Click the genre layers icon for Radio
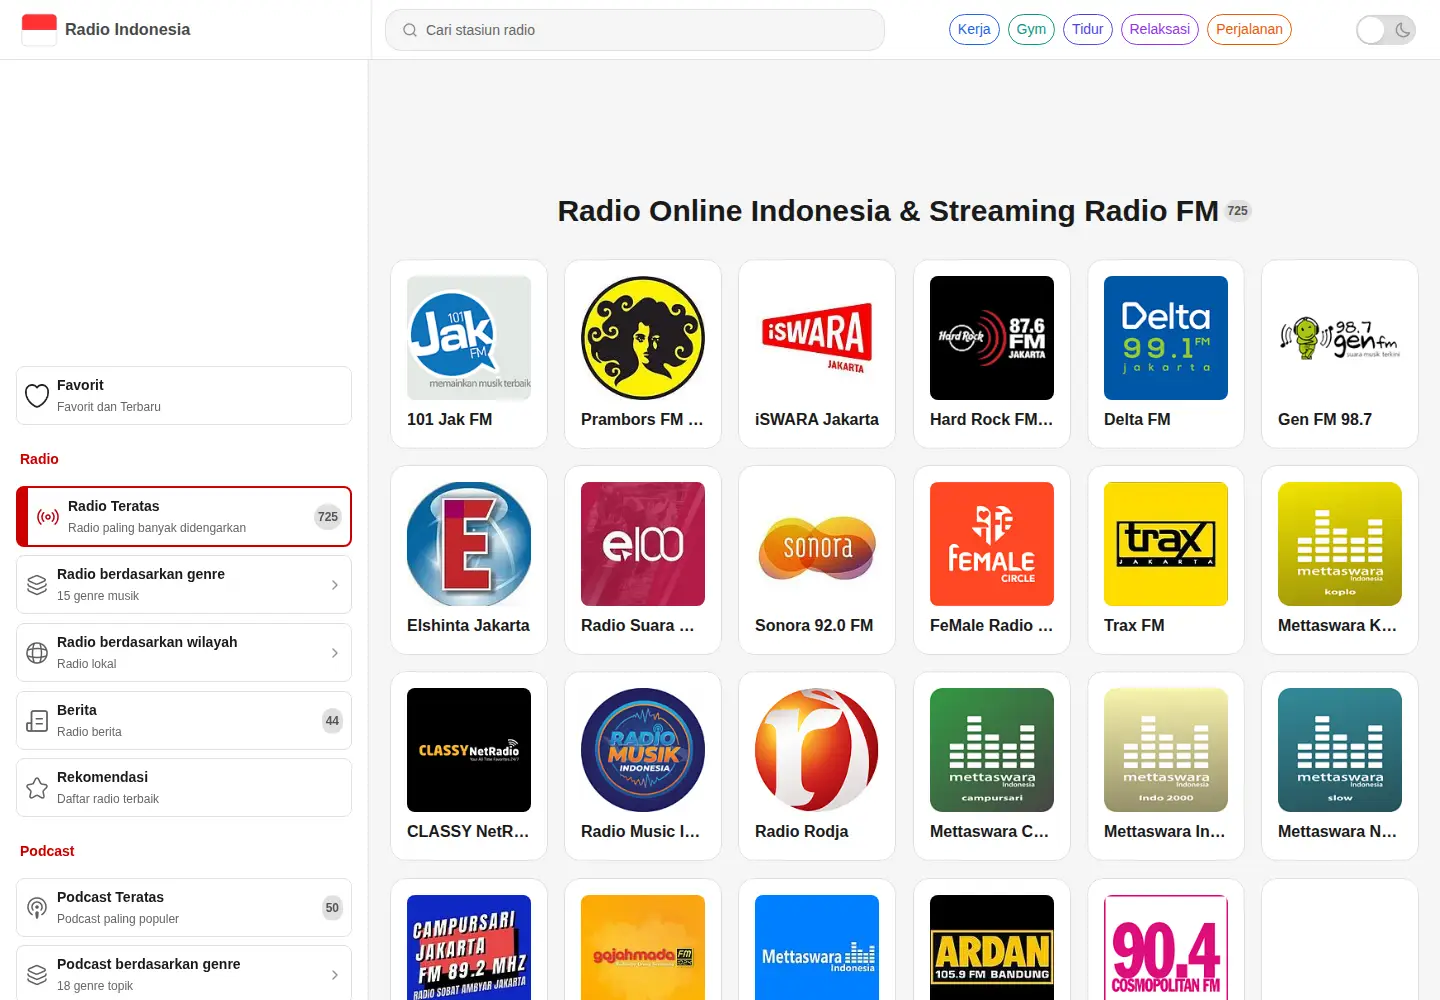The width and height of the screenshot is (1440, 1000). coord(37,585)
